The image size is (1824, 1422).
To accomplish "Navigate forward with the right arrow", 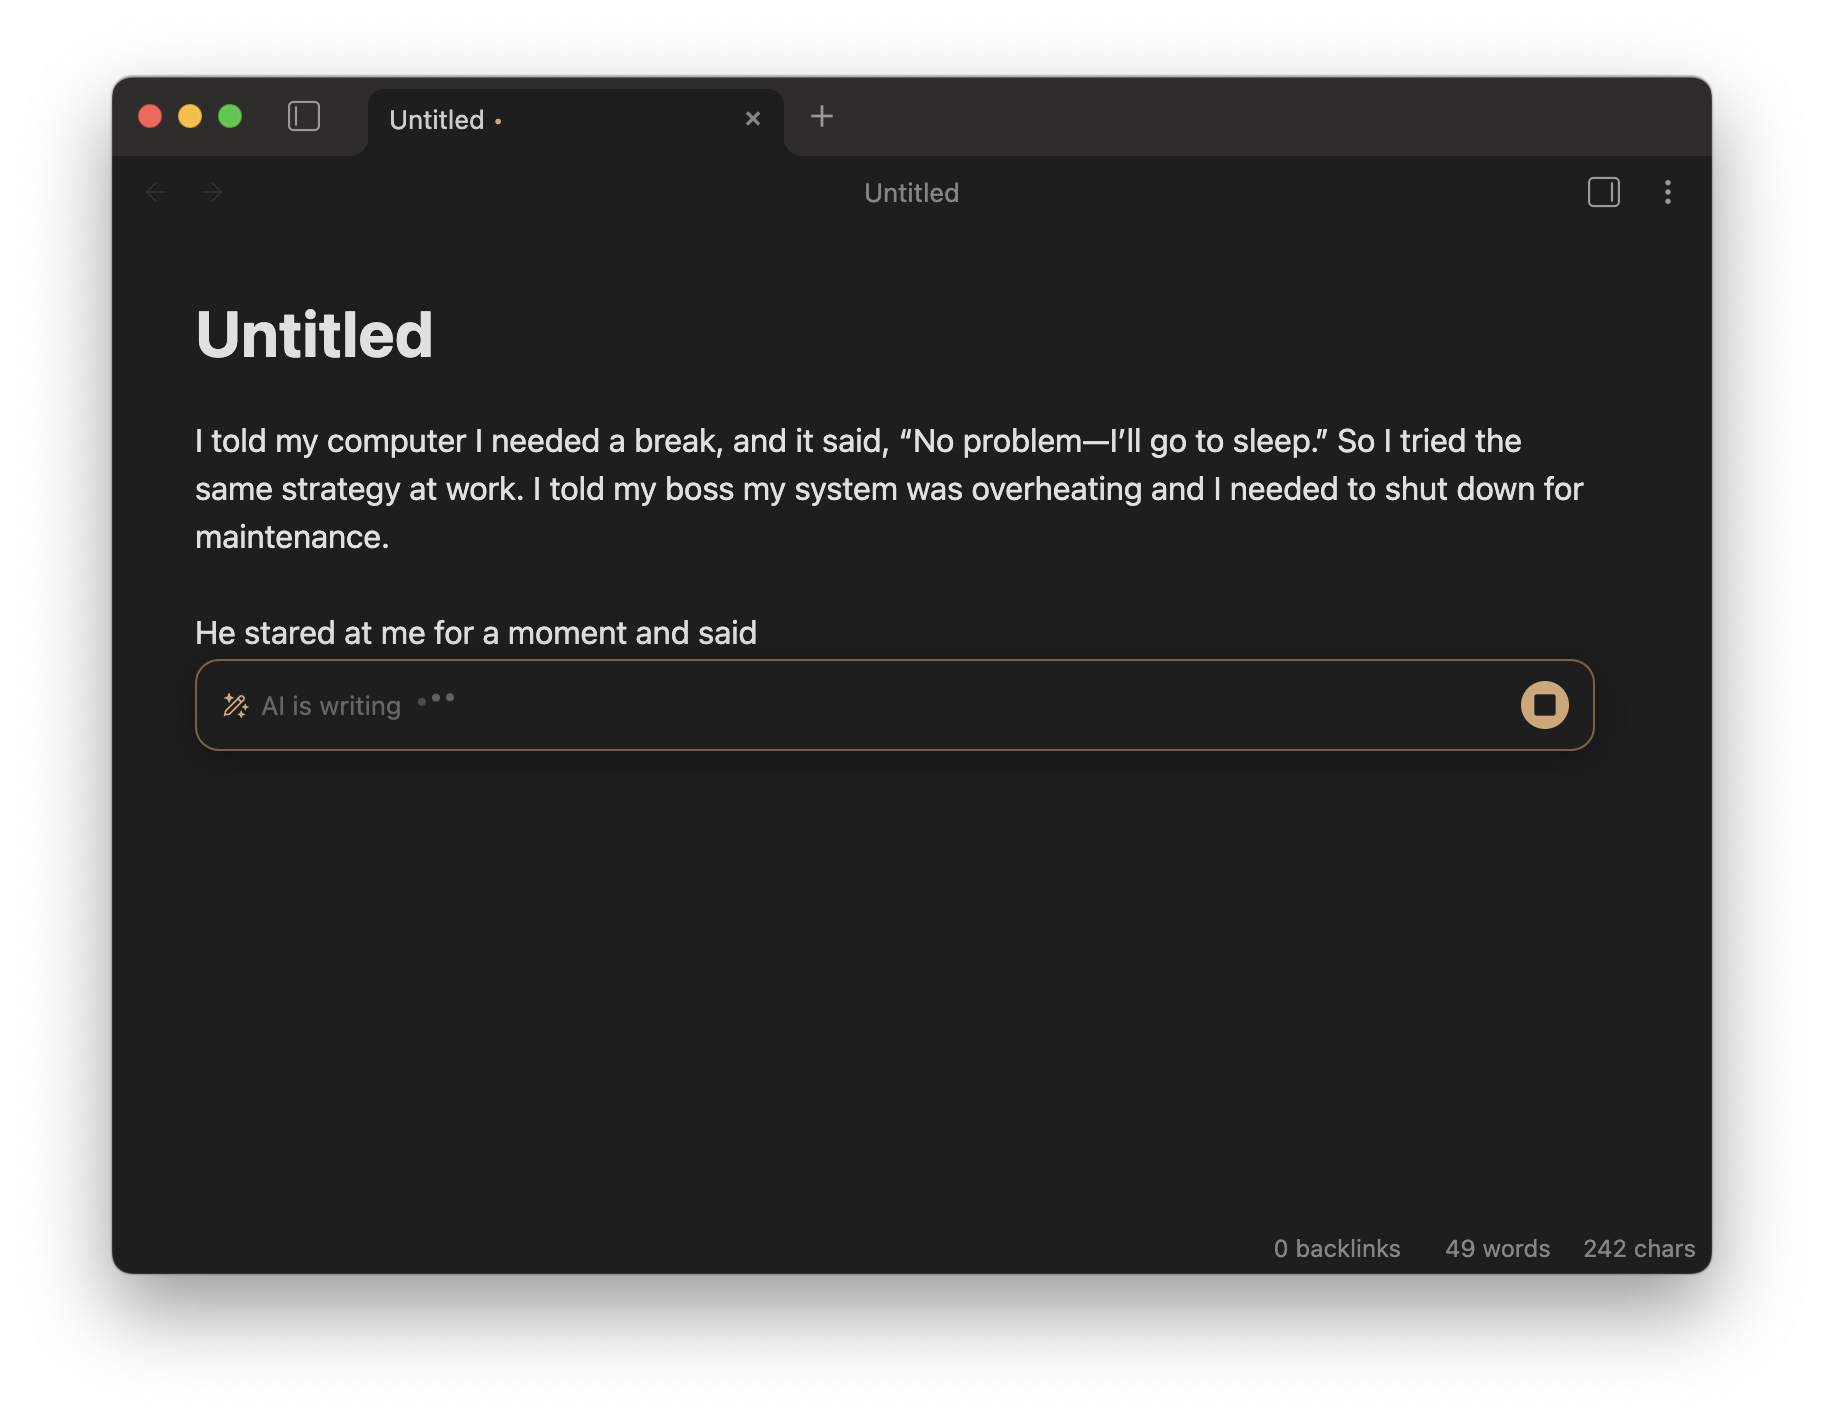I will click(212, 192).
